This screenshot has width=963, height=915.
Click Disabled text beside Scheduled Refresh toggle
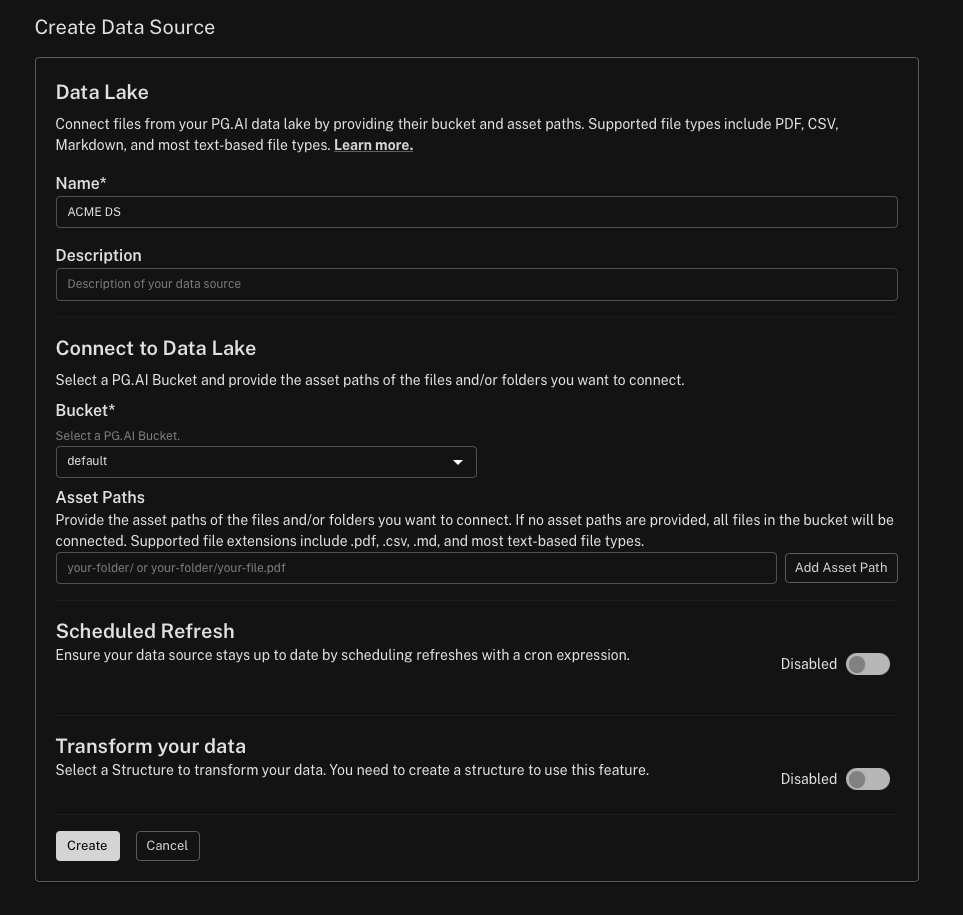(808, 664)
